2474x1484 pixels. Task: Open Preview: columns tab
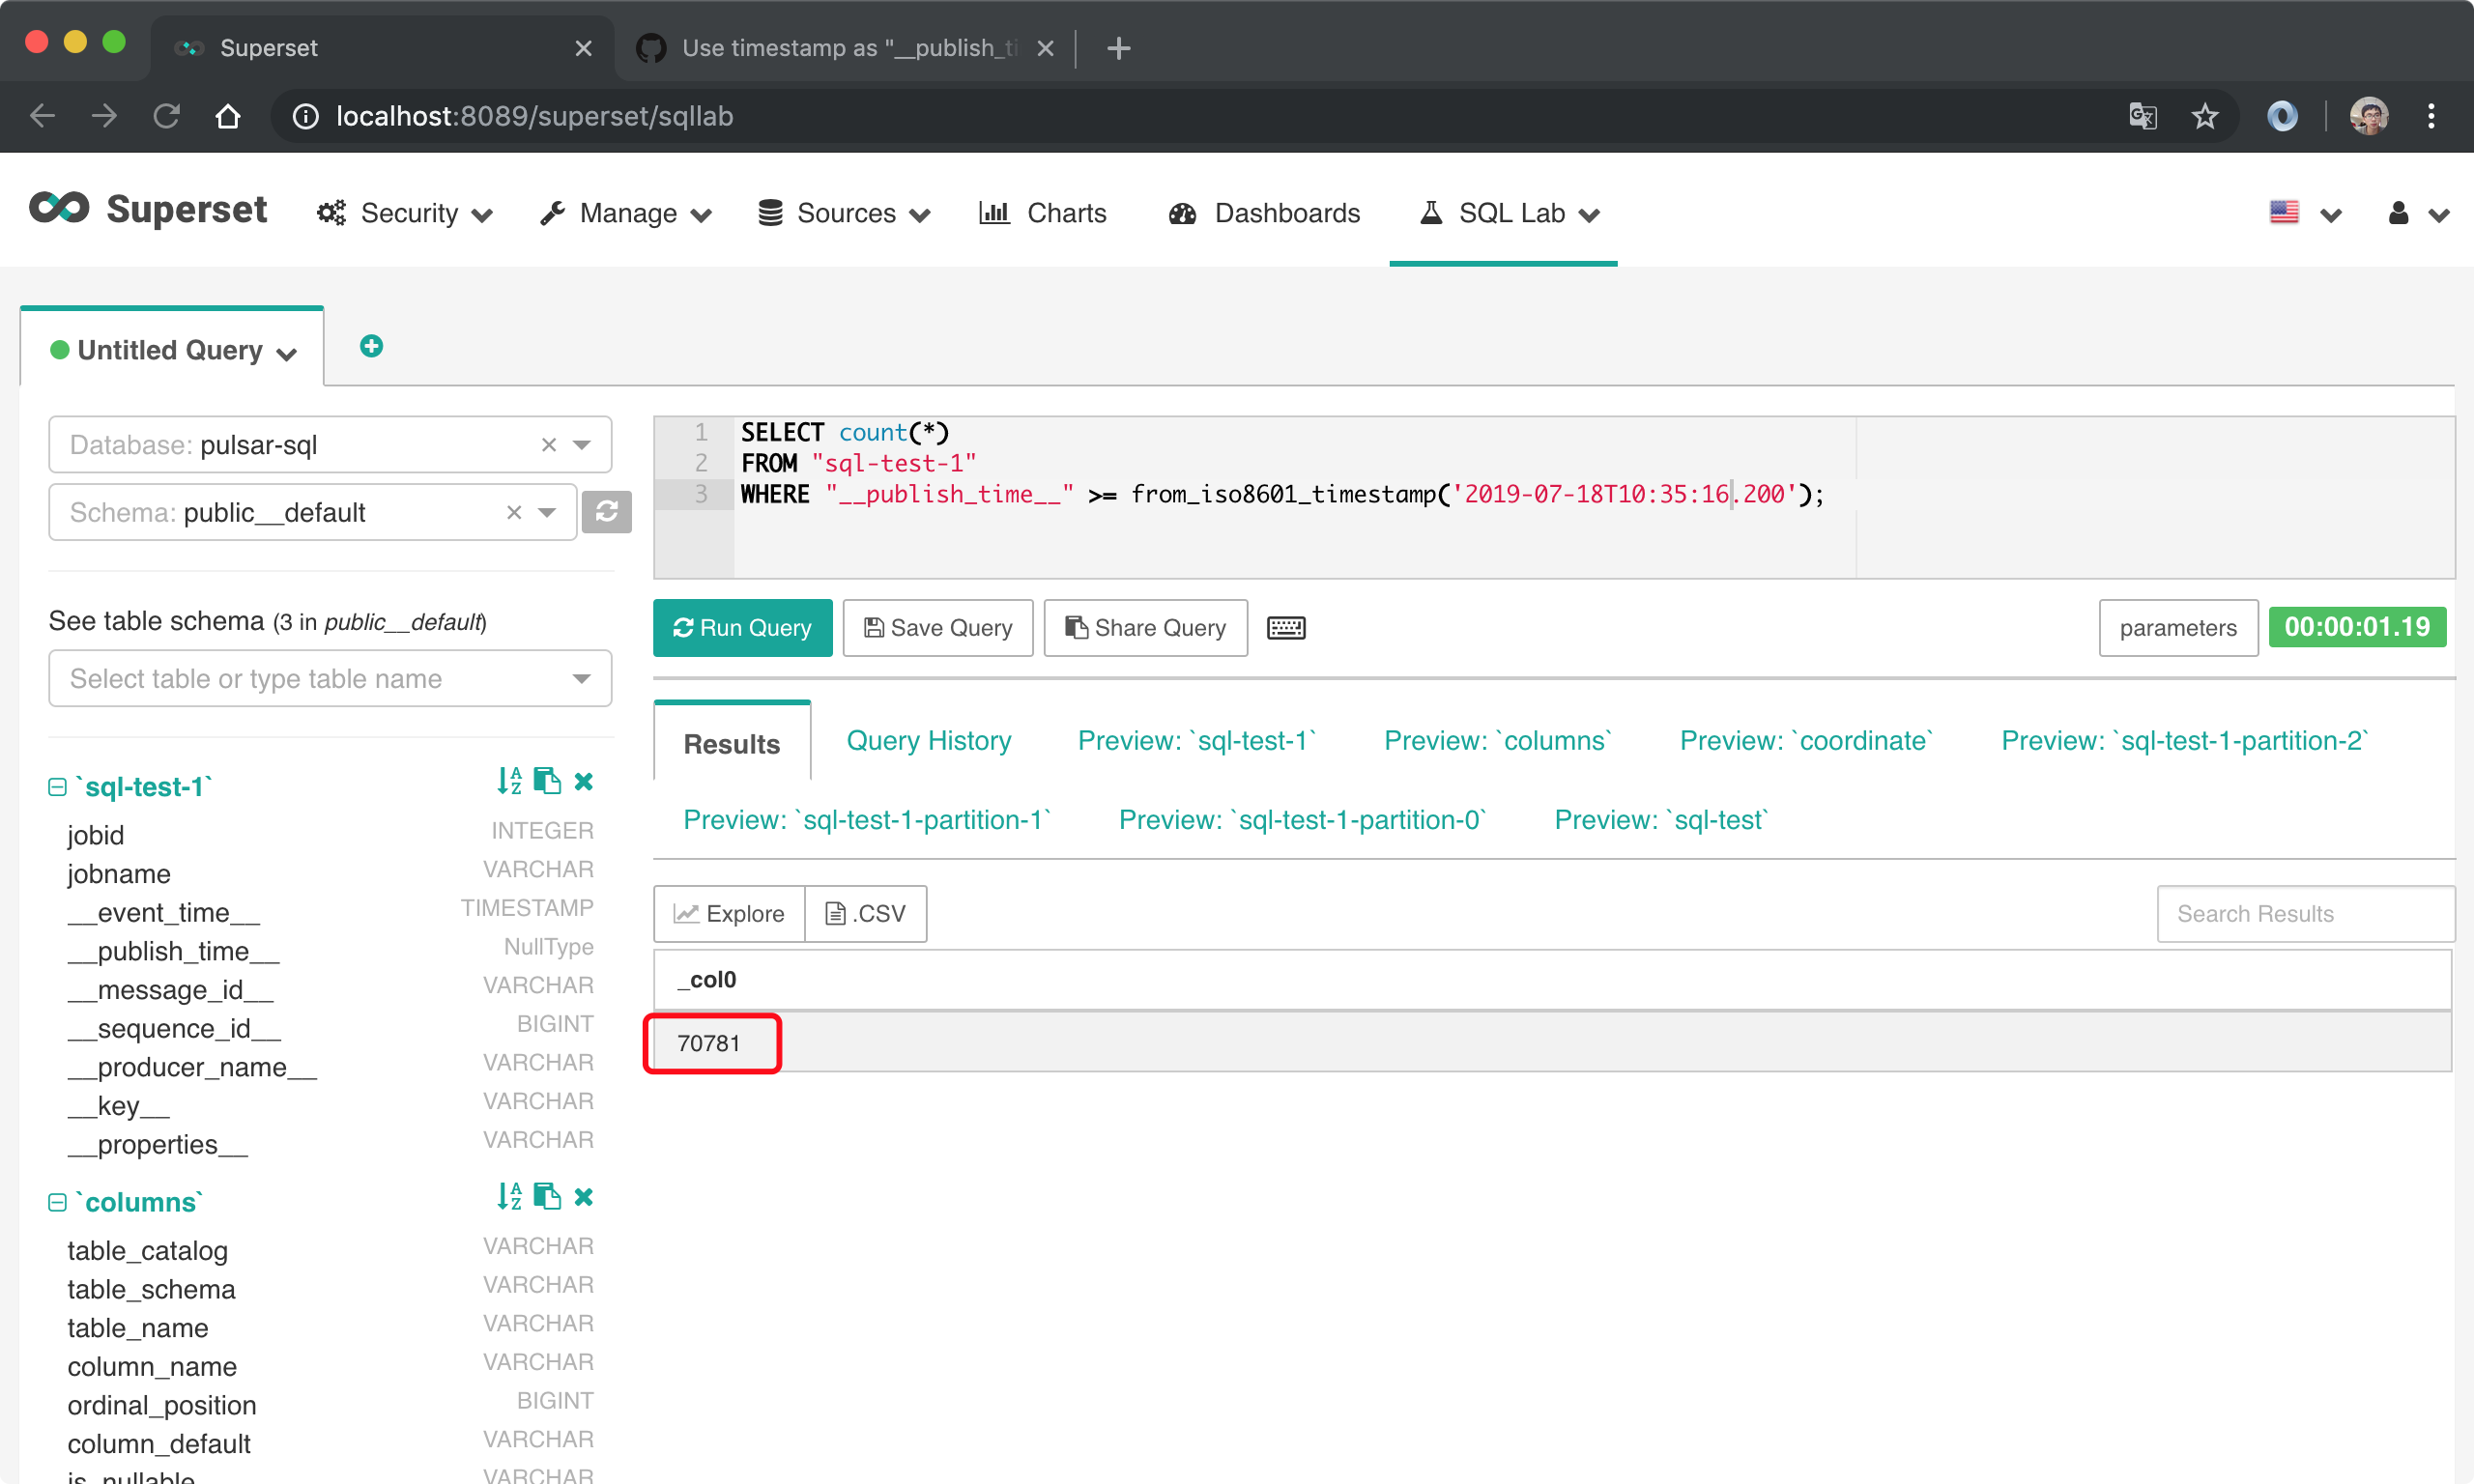1498,741
